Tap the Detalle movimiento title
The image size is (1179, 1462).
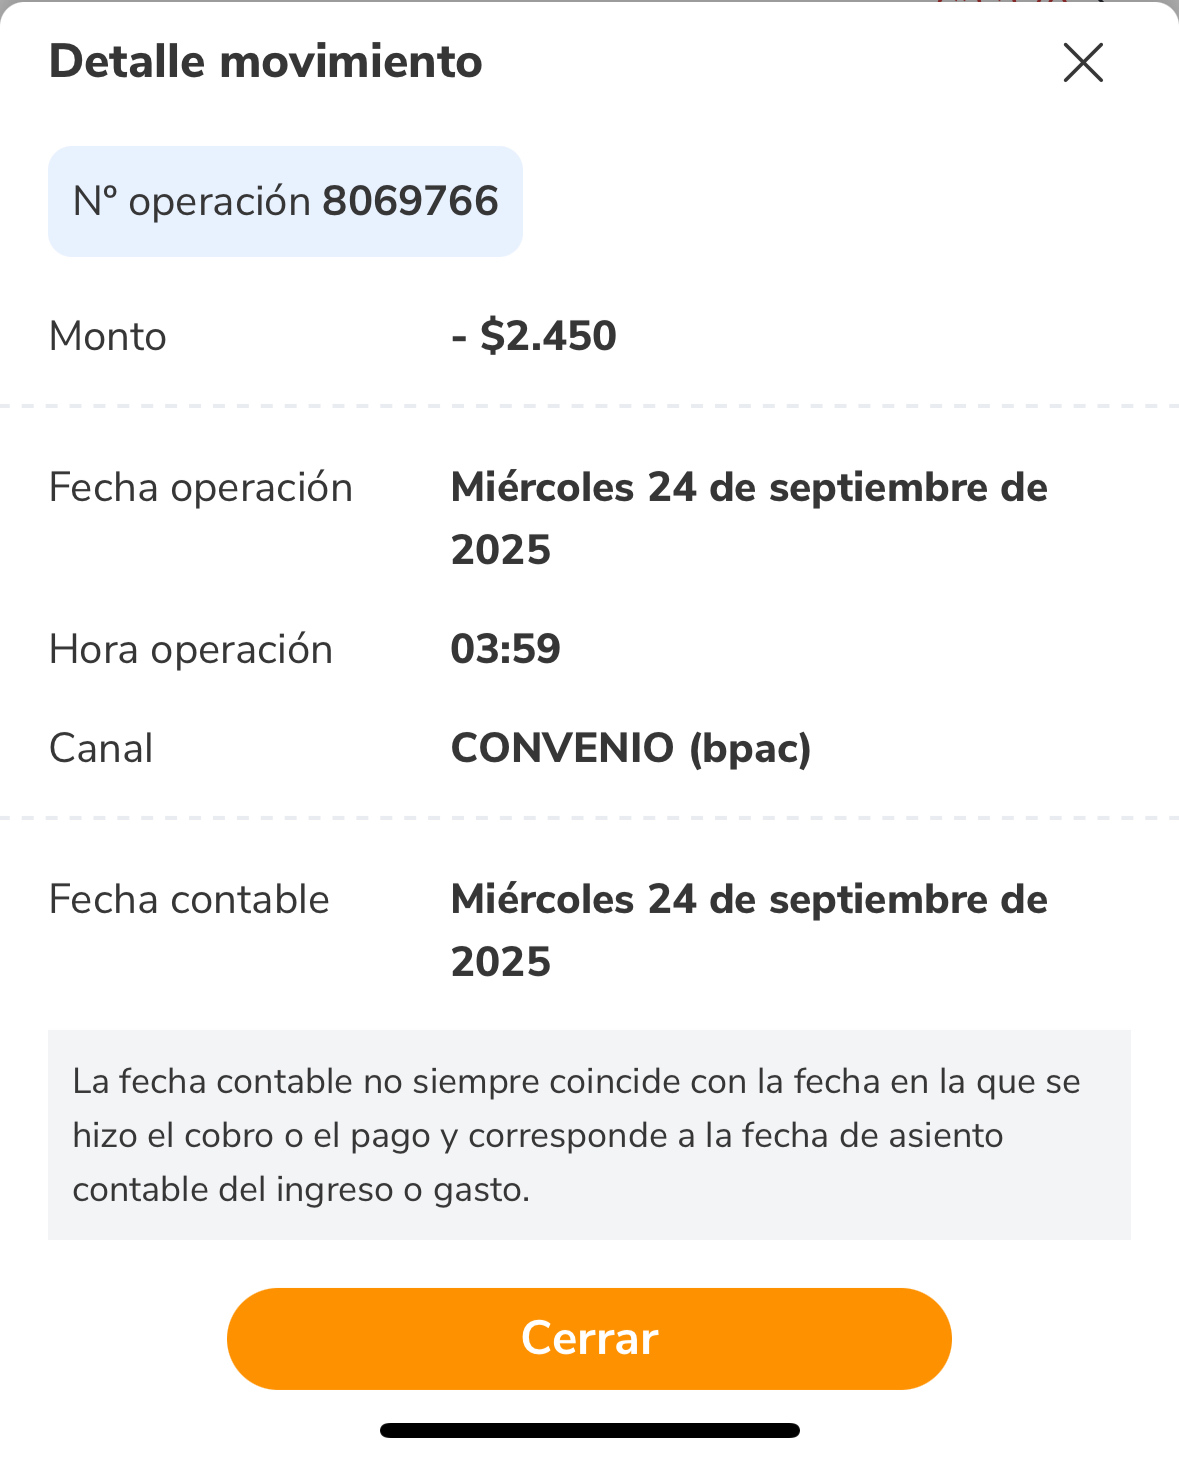tap(266, 62)
